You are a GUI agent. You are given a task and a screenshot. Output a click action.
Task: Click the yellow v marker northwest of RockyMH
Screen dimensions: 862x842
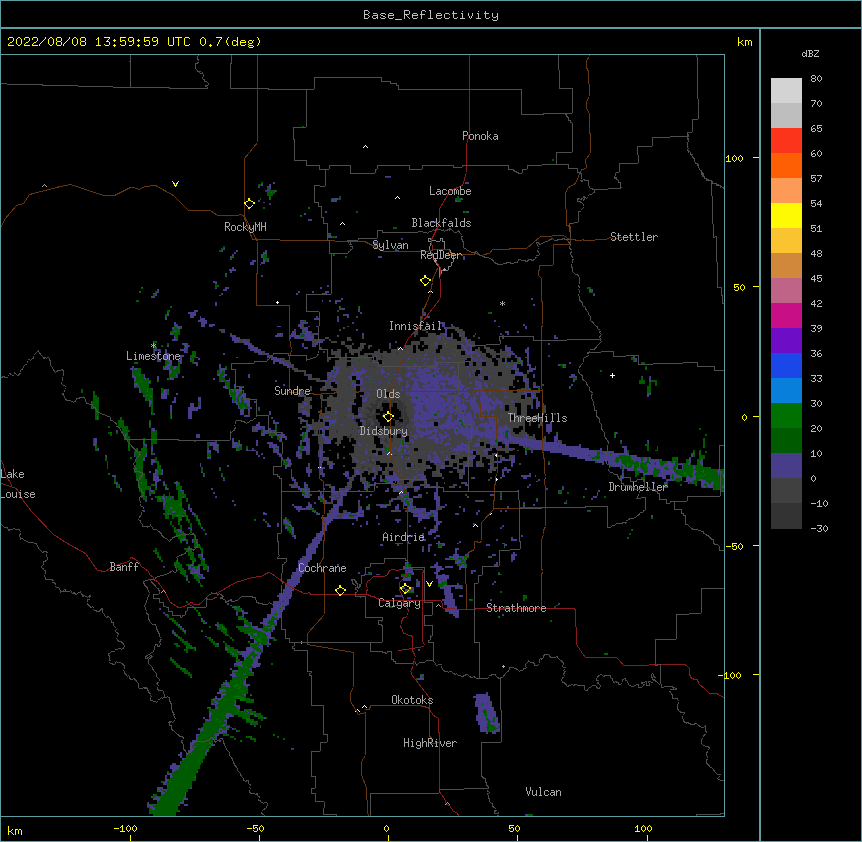click(x=175, y=184)
